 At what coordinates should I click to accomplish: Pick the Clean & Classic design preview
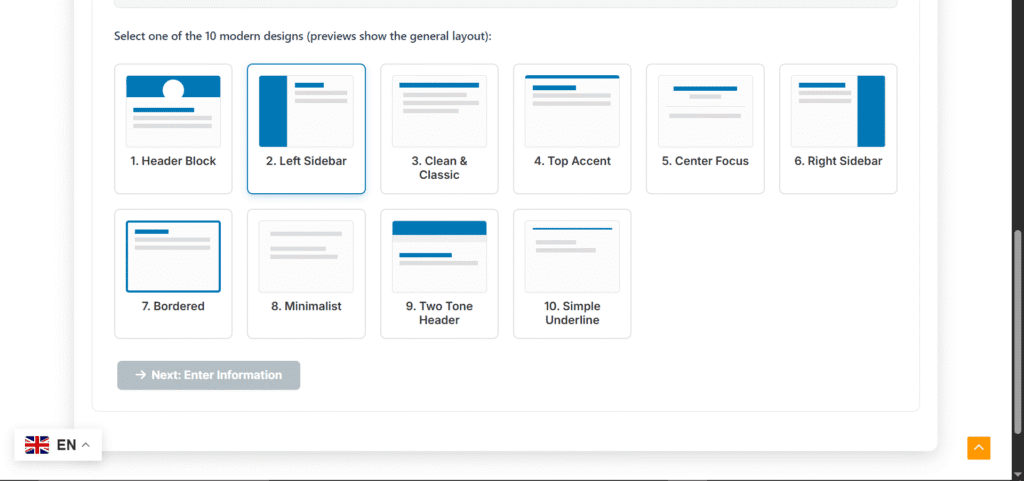pos(439,111)
